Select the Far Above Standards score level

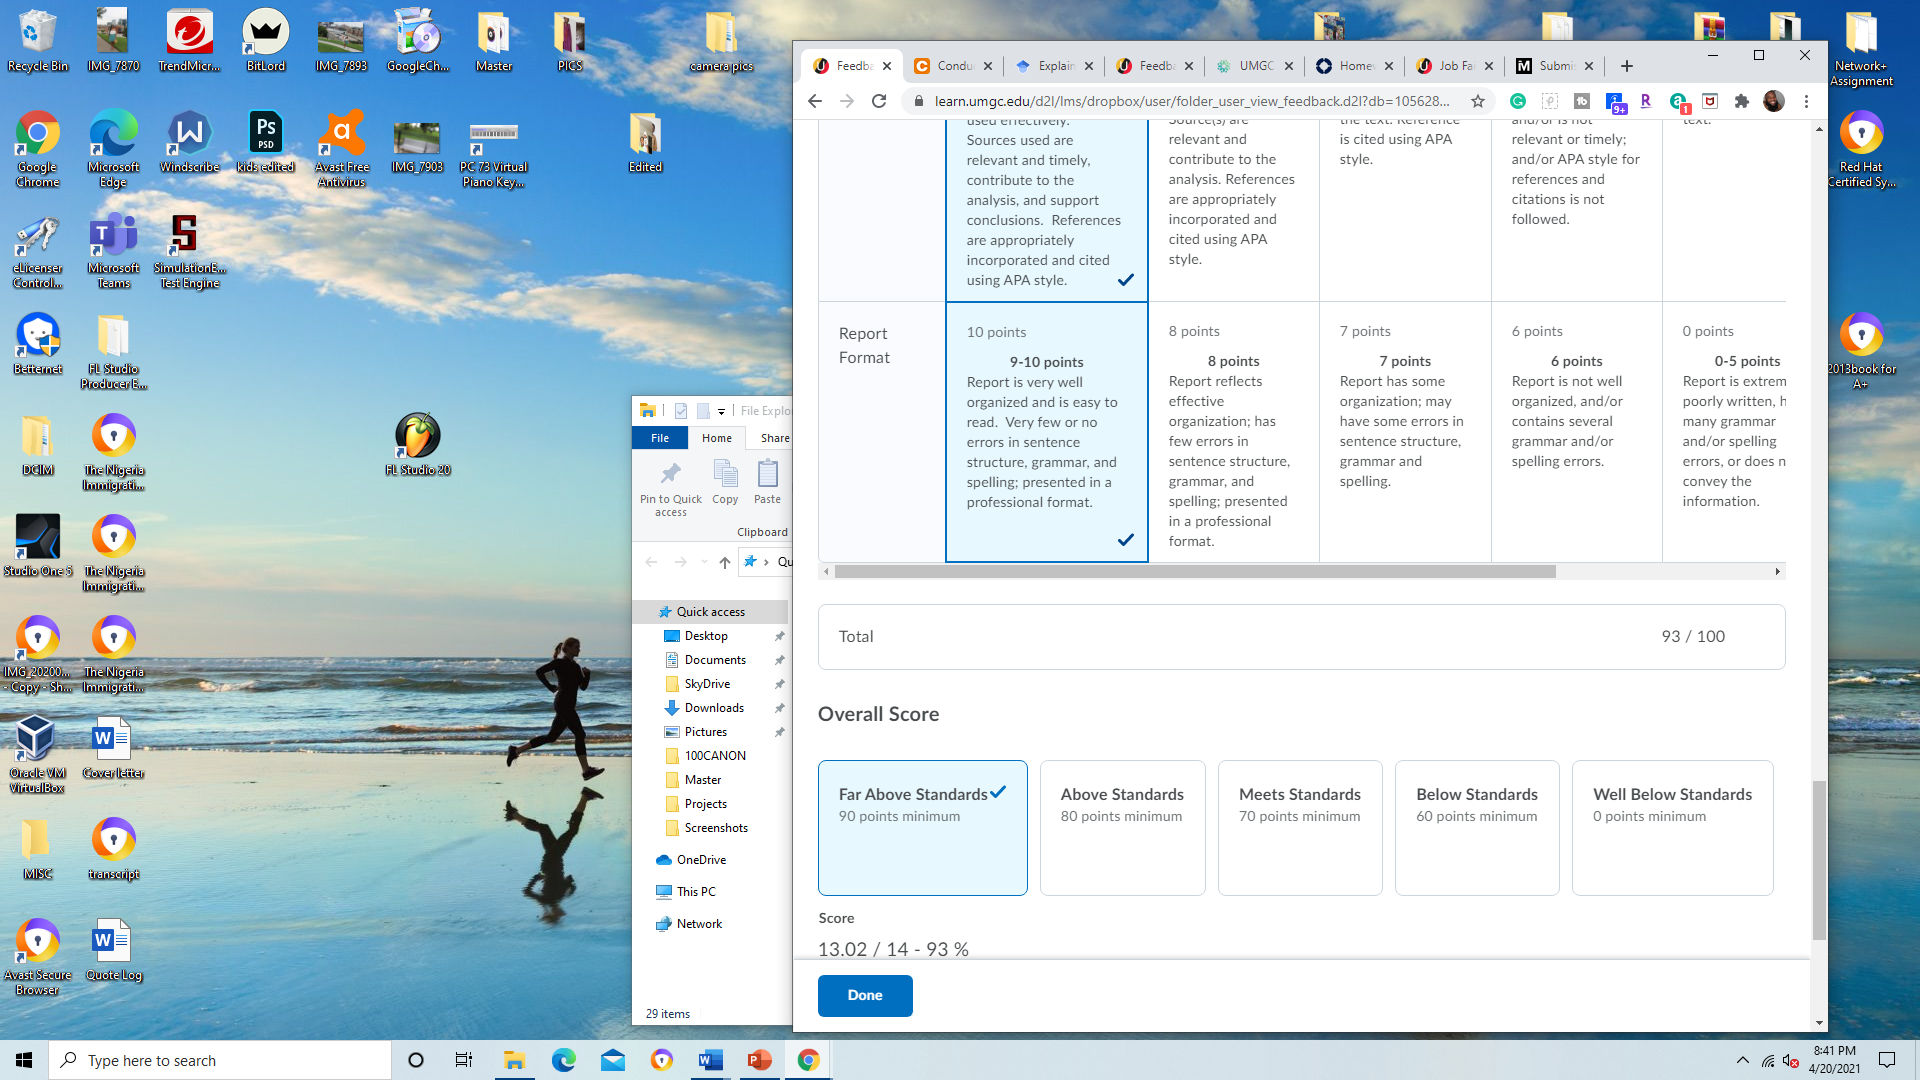[x=922, y=828]
